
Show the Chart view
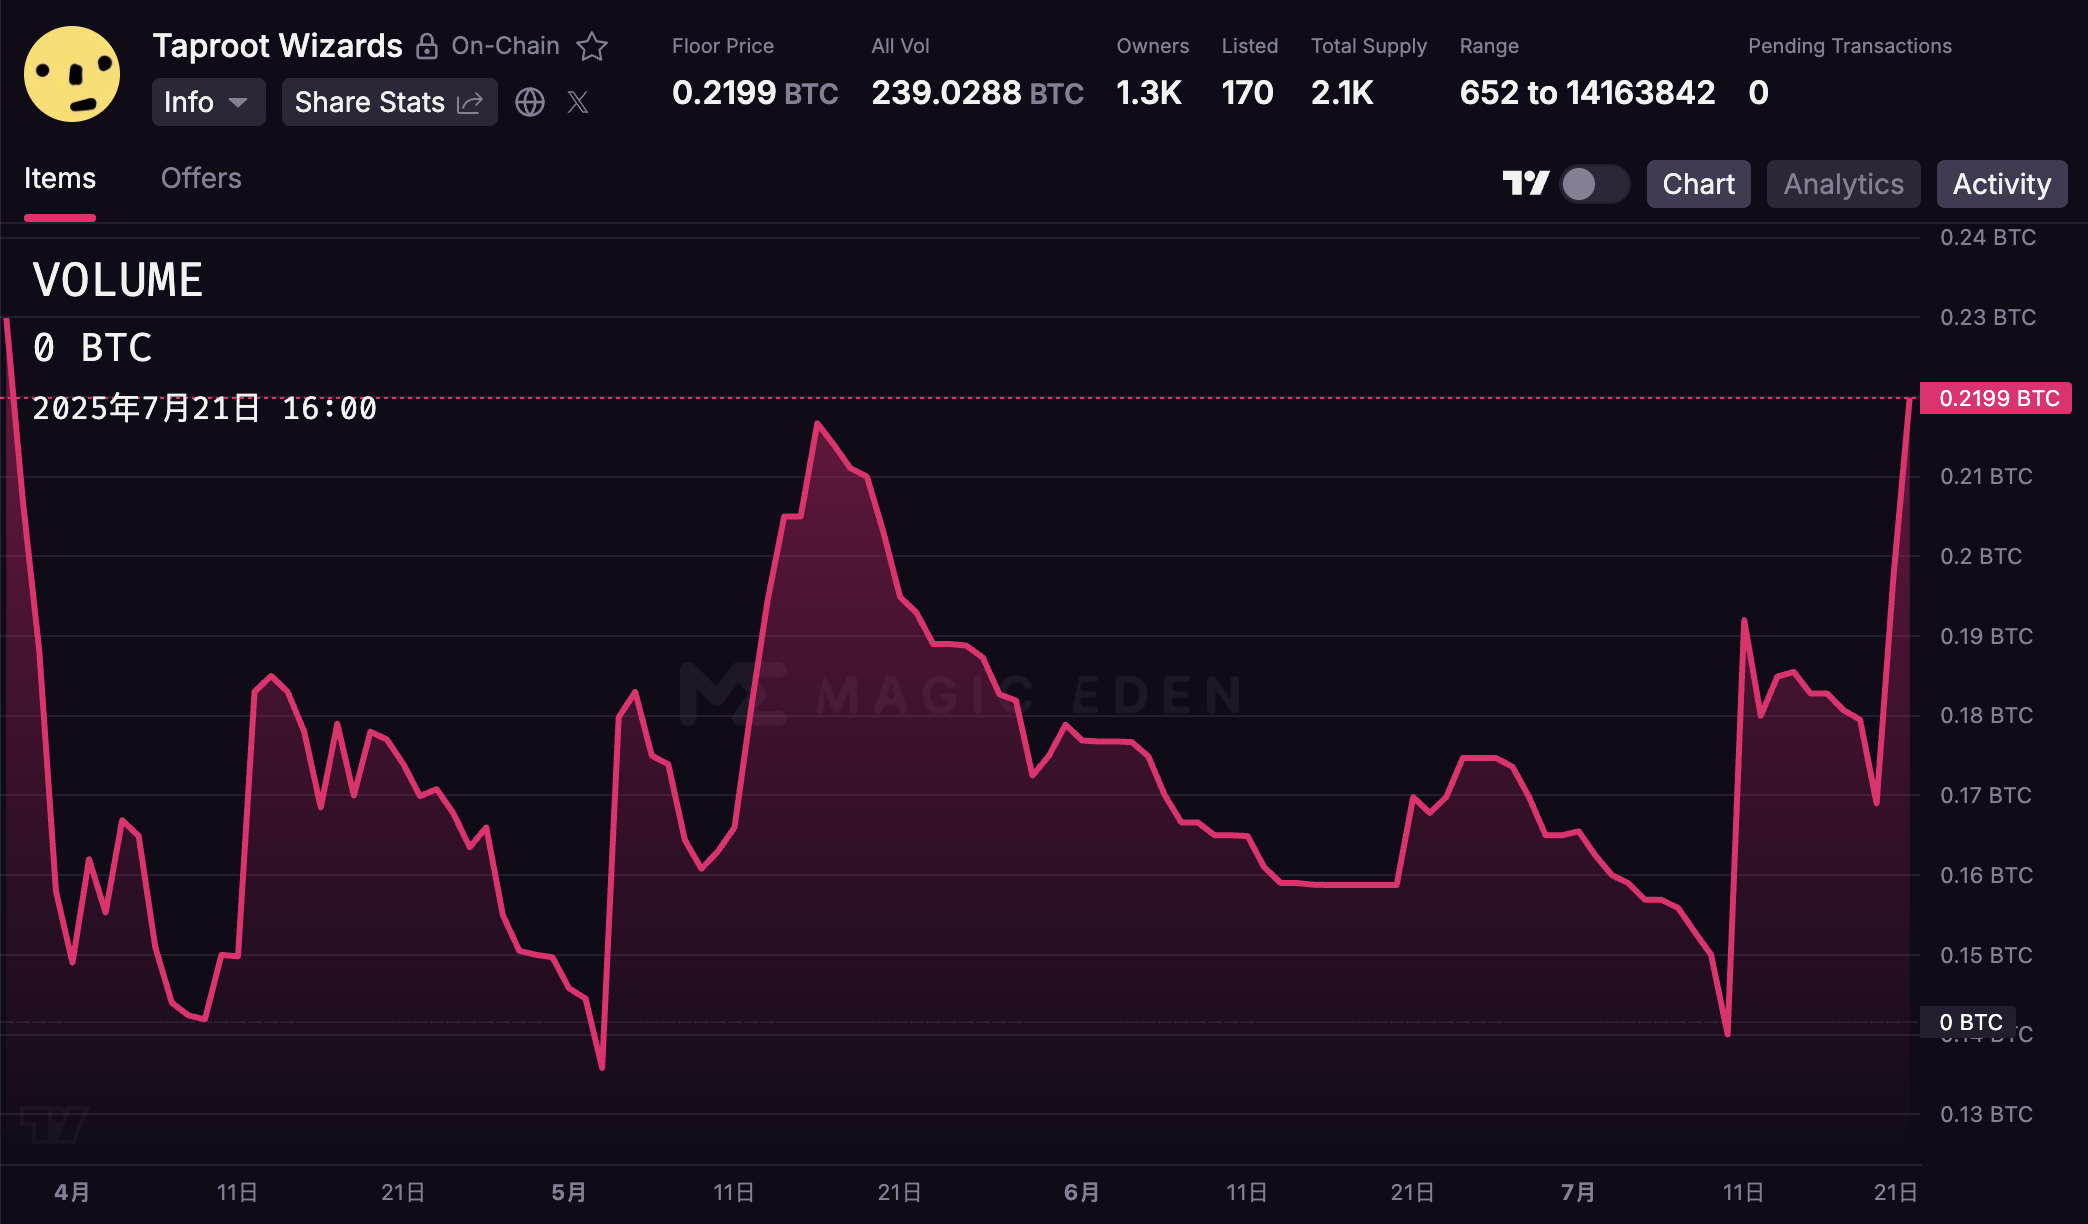[x=1698, y=184]
